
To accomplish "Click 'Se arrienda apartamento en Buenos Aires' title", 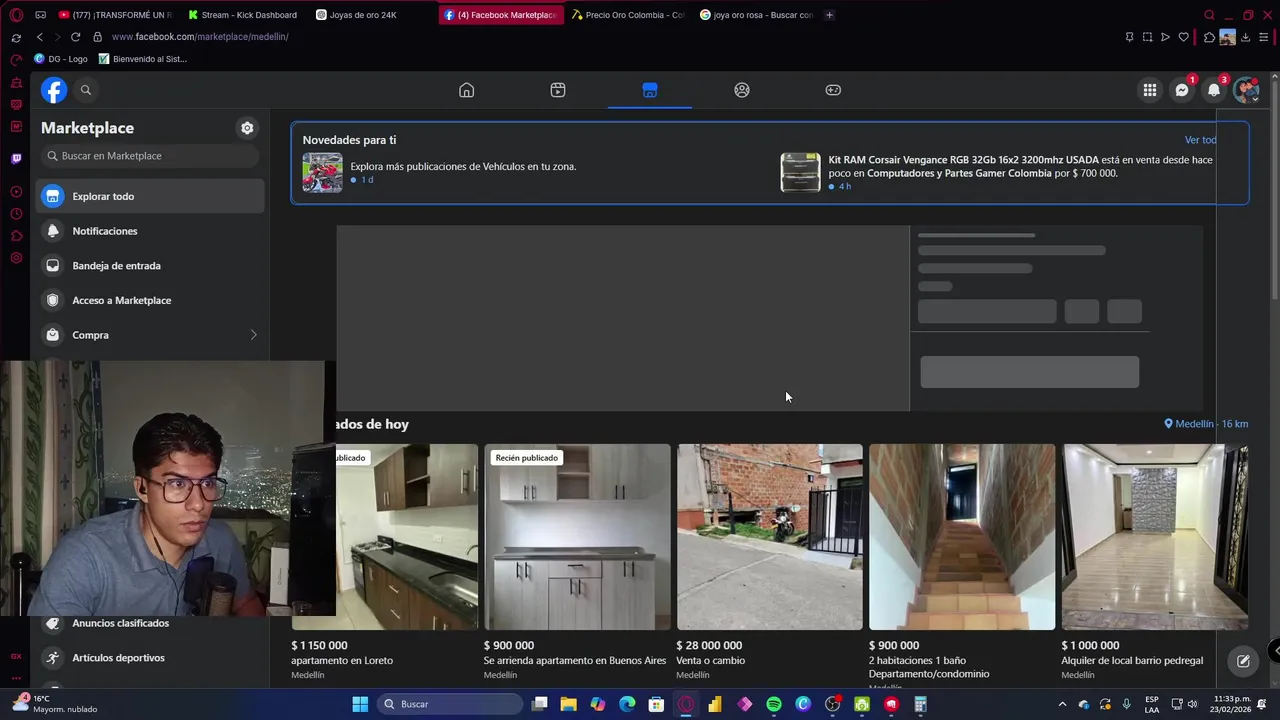I will pos(575,661).
